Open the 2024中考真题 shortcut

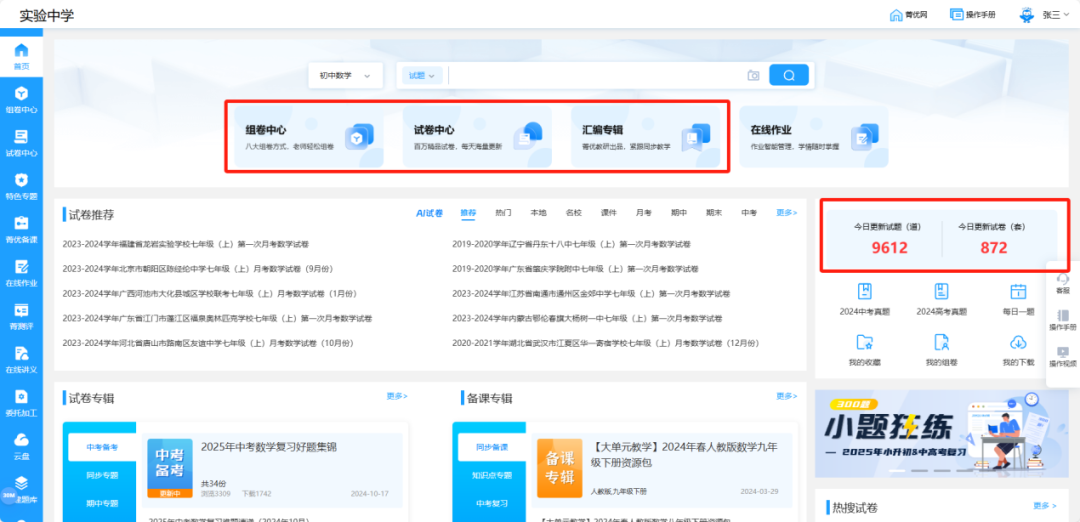[864, 300]
